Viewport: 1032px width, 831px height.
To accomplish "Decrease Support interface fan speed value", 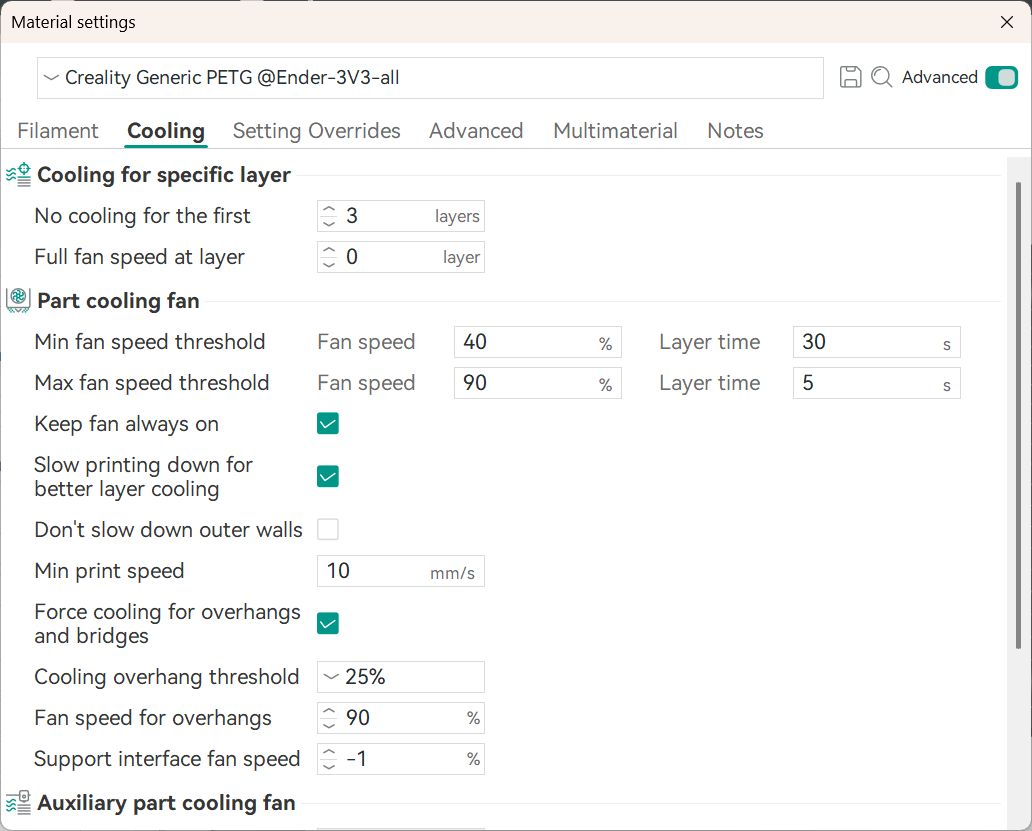I will coord(329,766).
